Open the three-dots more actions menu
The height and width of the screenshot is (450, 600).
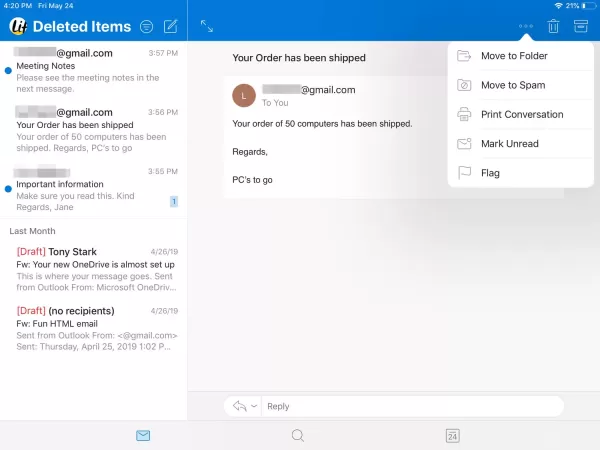tap(526, 27)
